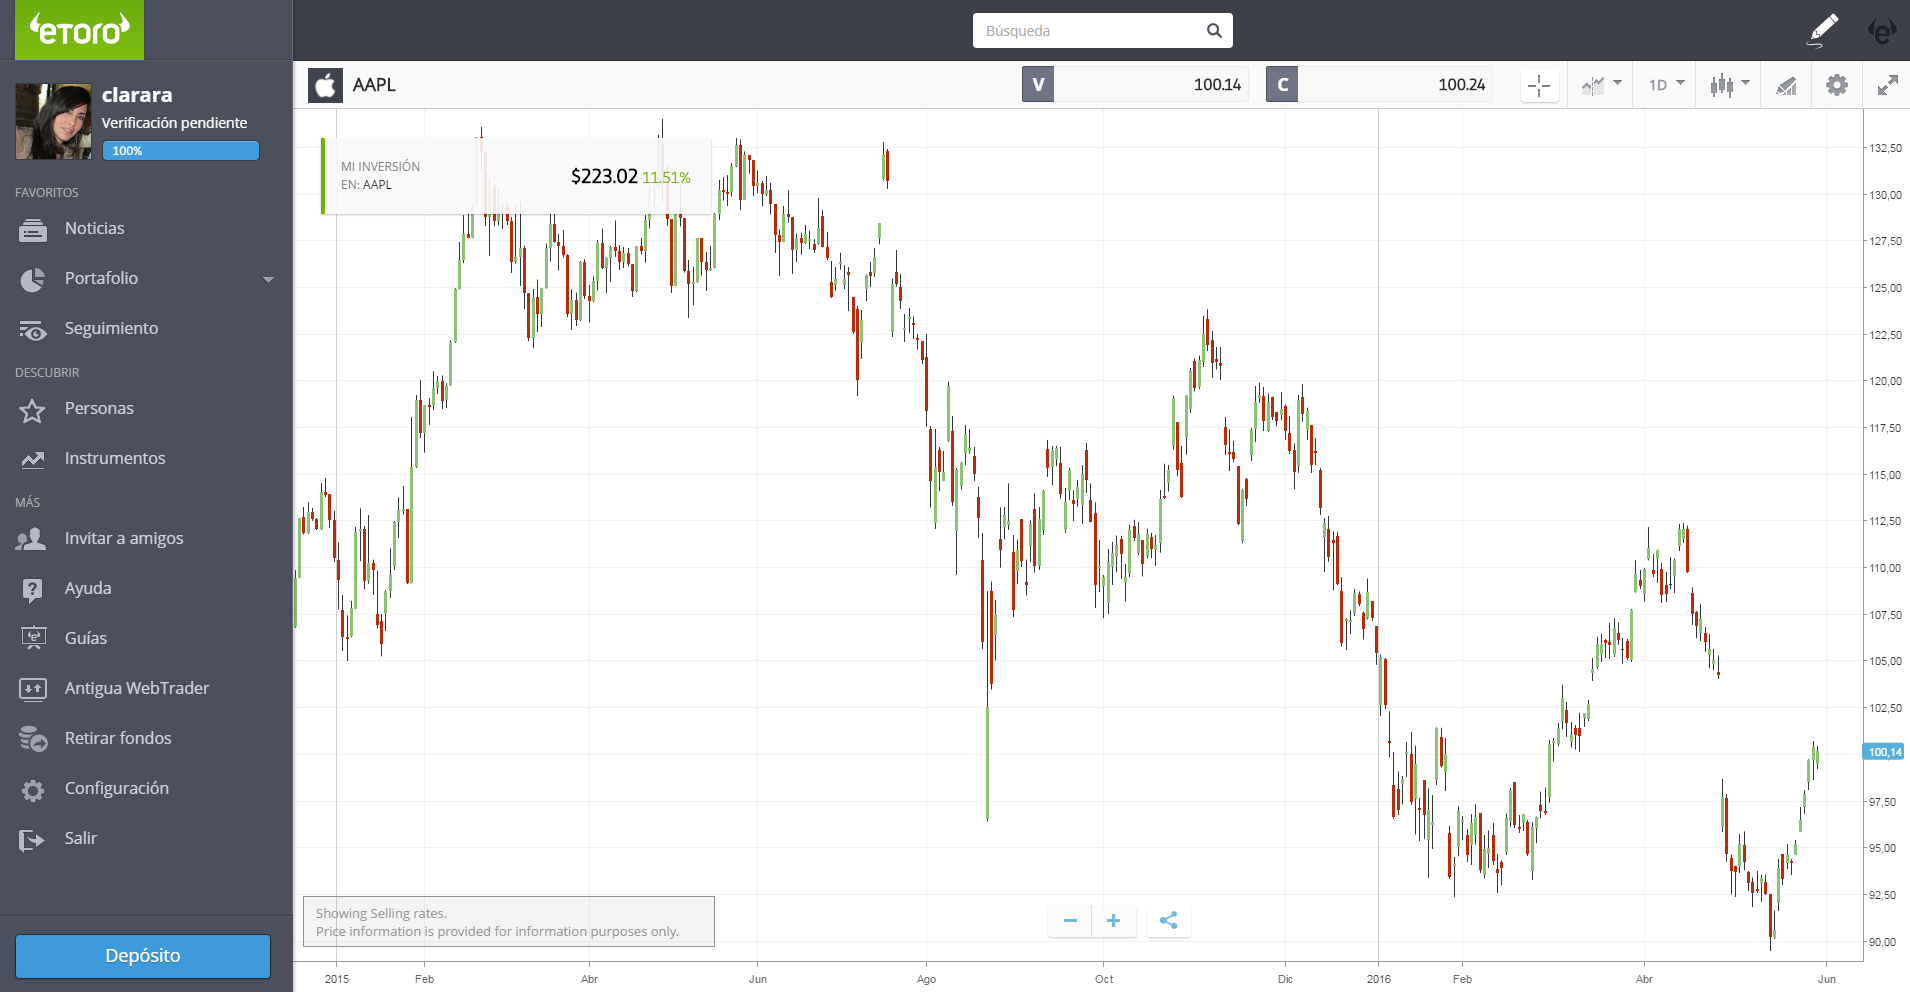Open Antigua WebTrader

(x=137, y=688)
